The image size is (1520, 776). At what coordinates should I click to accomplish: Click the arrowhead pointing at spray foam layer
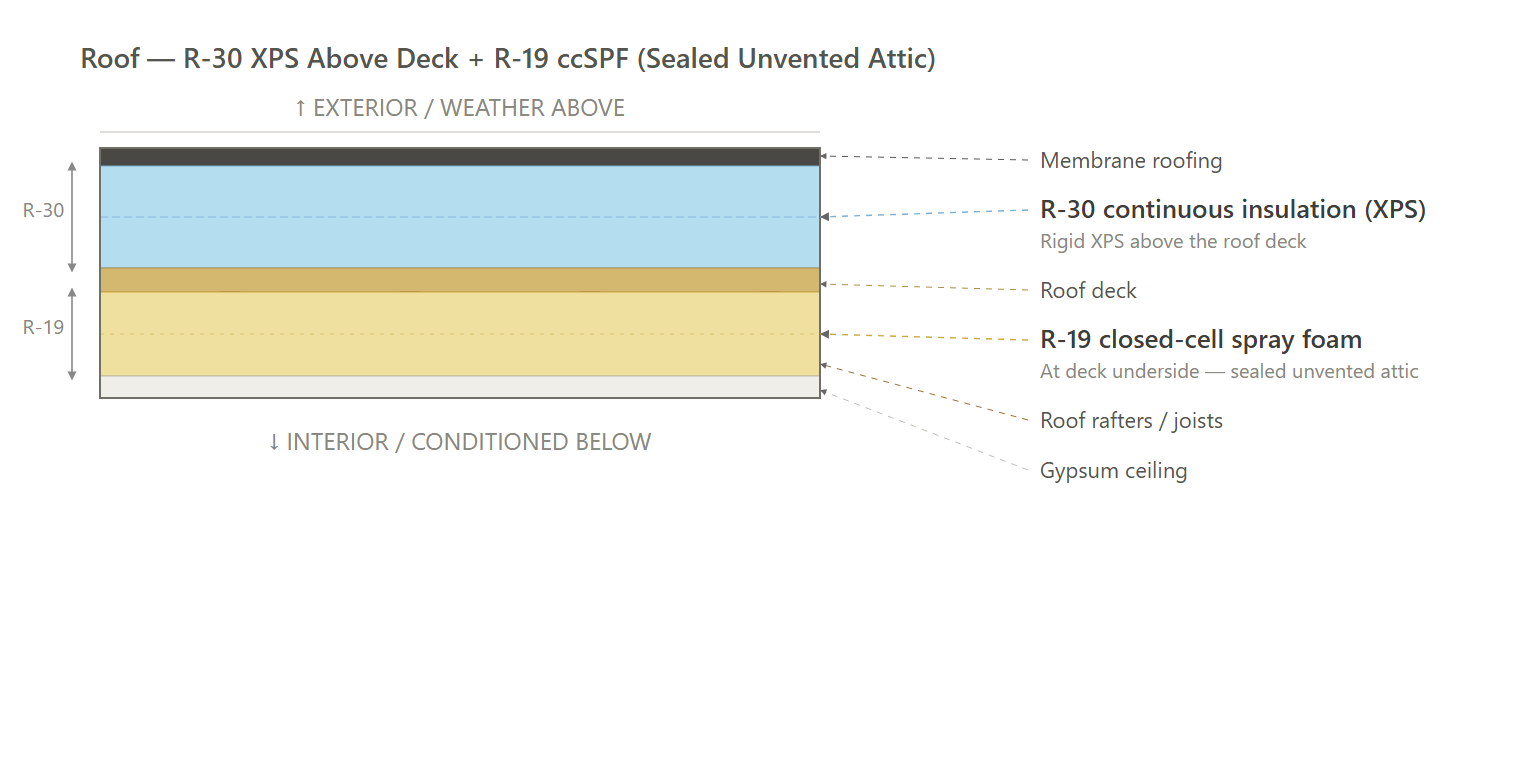pyautogui.click(x=824, y=334)
